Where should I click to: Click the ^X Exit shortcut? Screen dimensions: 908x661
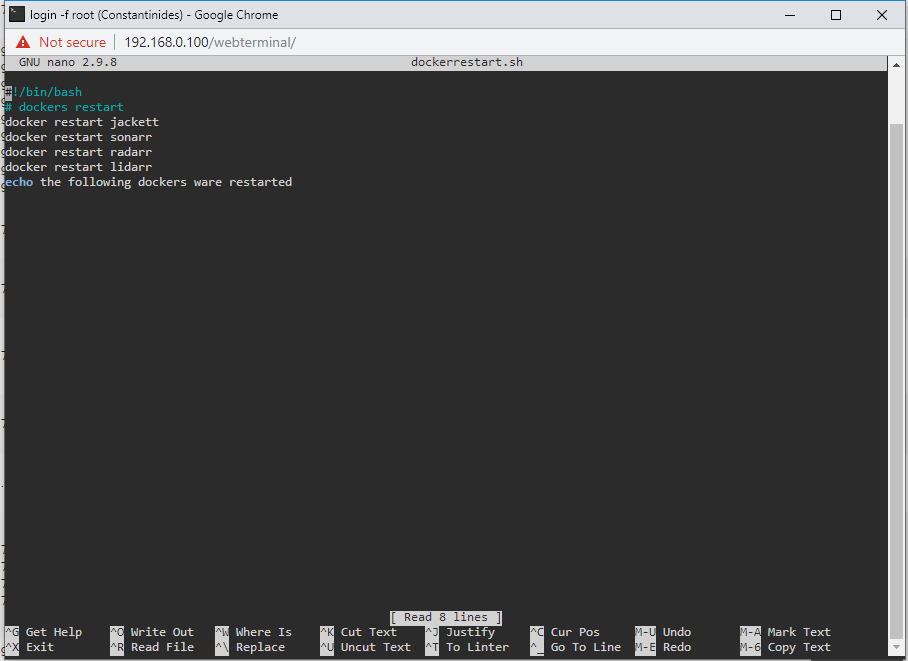pos(30,647)
